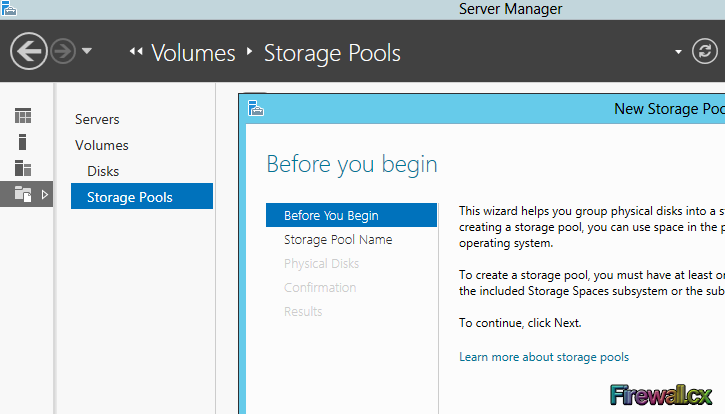This screenshot has width=725, height=414.
Task: Select the Physical Disks wizard step
Action: (x=321, y=264)
